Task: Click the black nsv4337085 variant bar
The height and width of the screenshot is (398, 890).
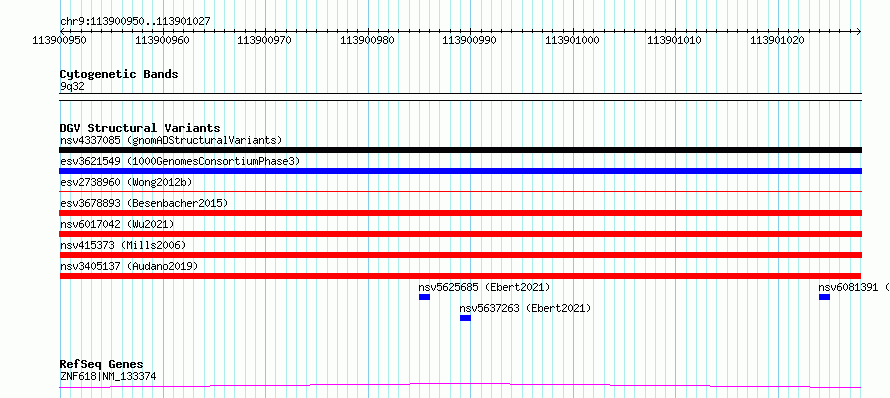Action: pyautogui.click(x=461, y=150)
